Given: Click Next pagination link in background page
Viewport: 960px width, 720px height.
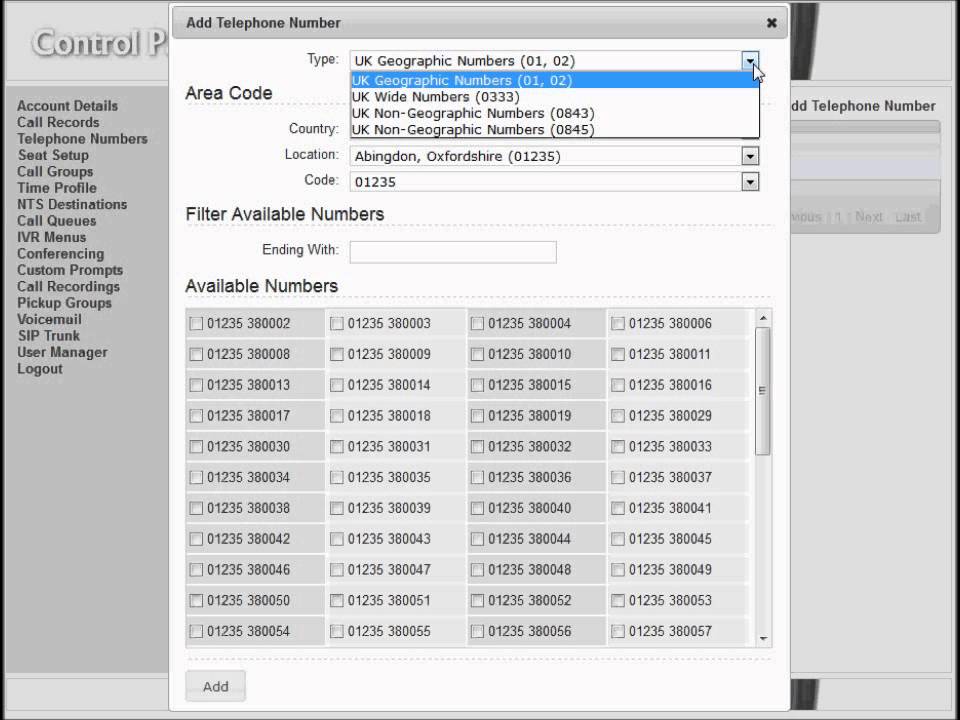Looking at the screenshot, I should (868, 217).
